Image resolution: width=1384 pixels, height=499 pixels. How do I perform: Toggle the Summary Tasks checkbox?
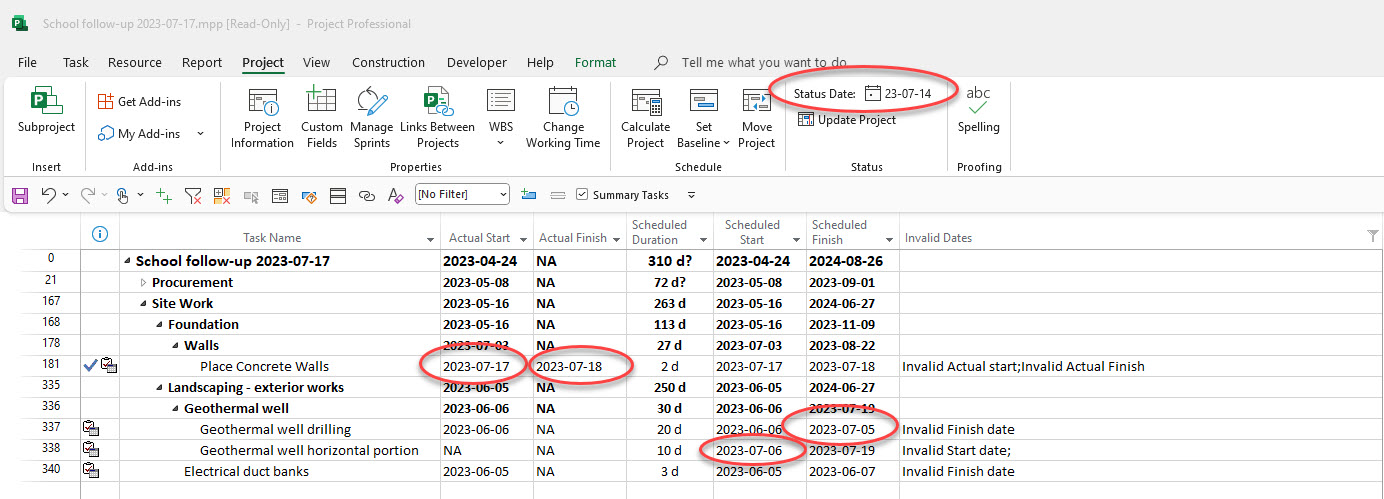tap(582, 195)
